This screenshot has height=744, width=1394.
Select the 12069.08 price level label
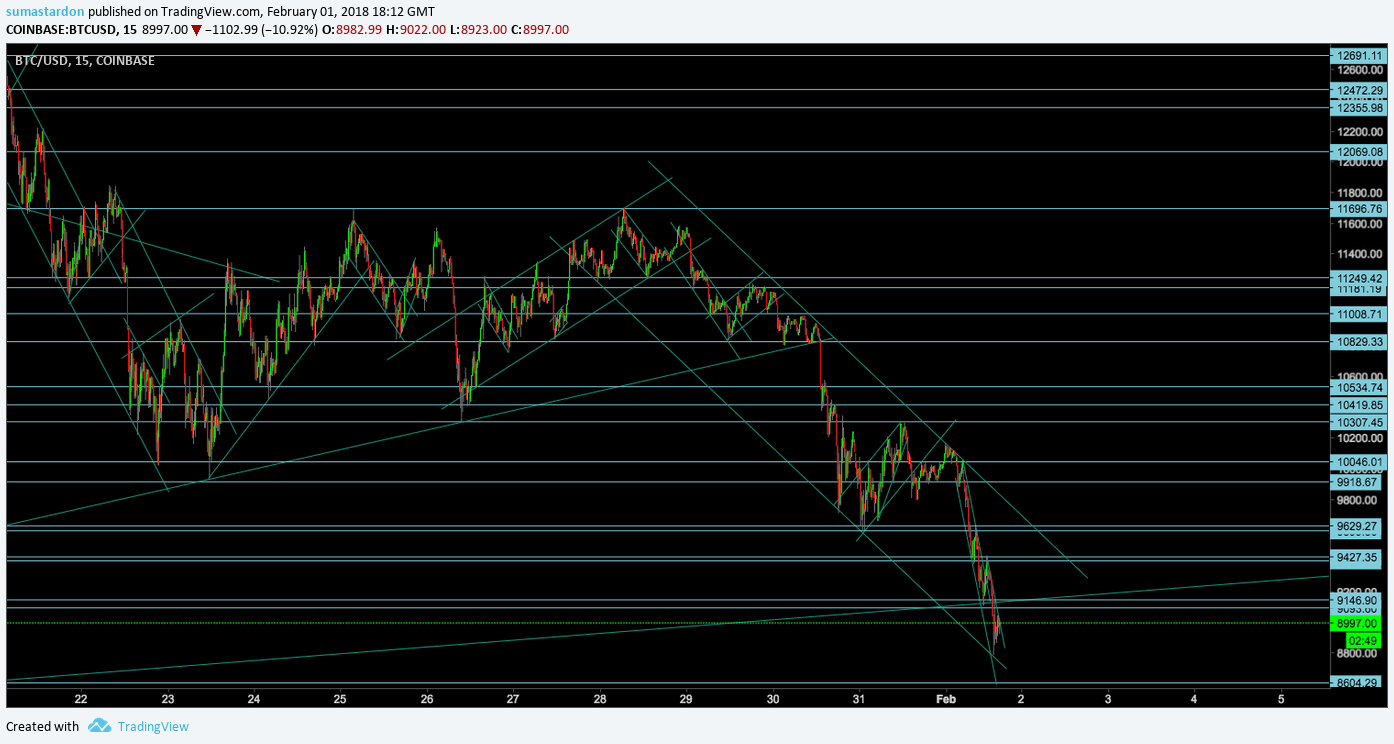(1359, 152)
